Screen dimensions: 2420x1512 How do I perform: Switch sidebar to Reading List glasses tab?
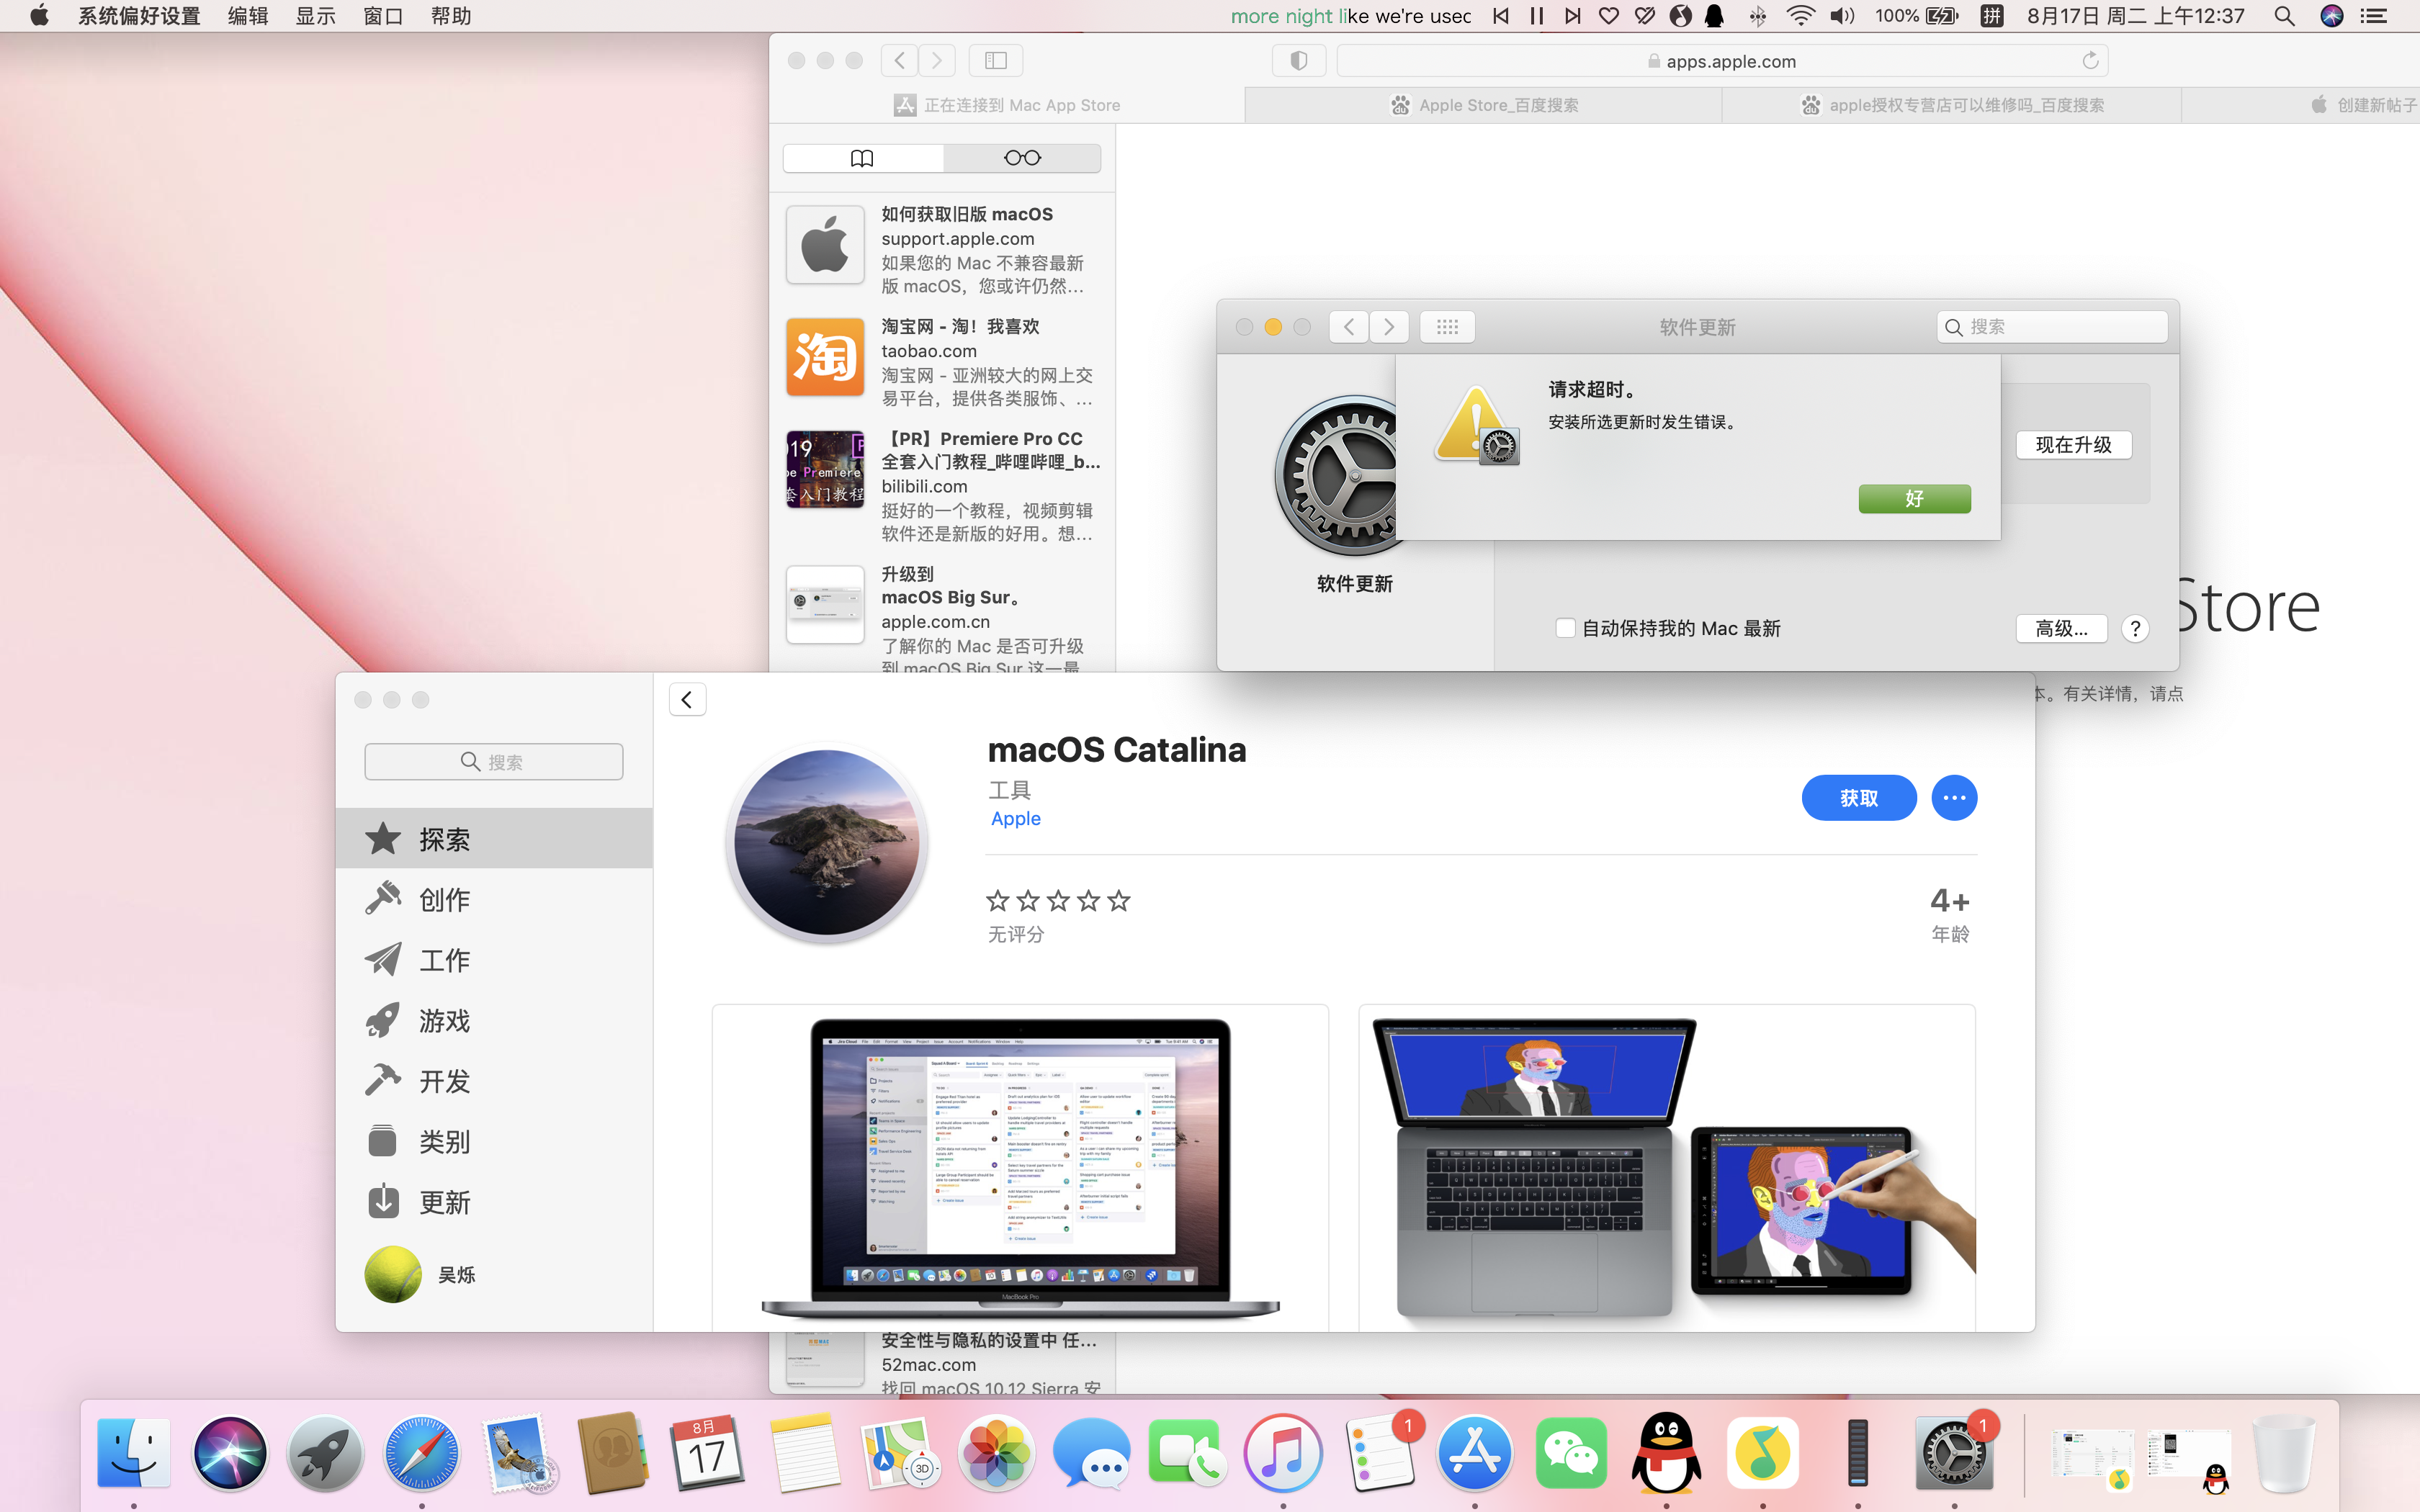[x=1021, y=158]
